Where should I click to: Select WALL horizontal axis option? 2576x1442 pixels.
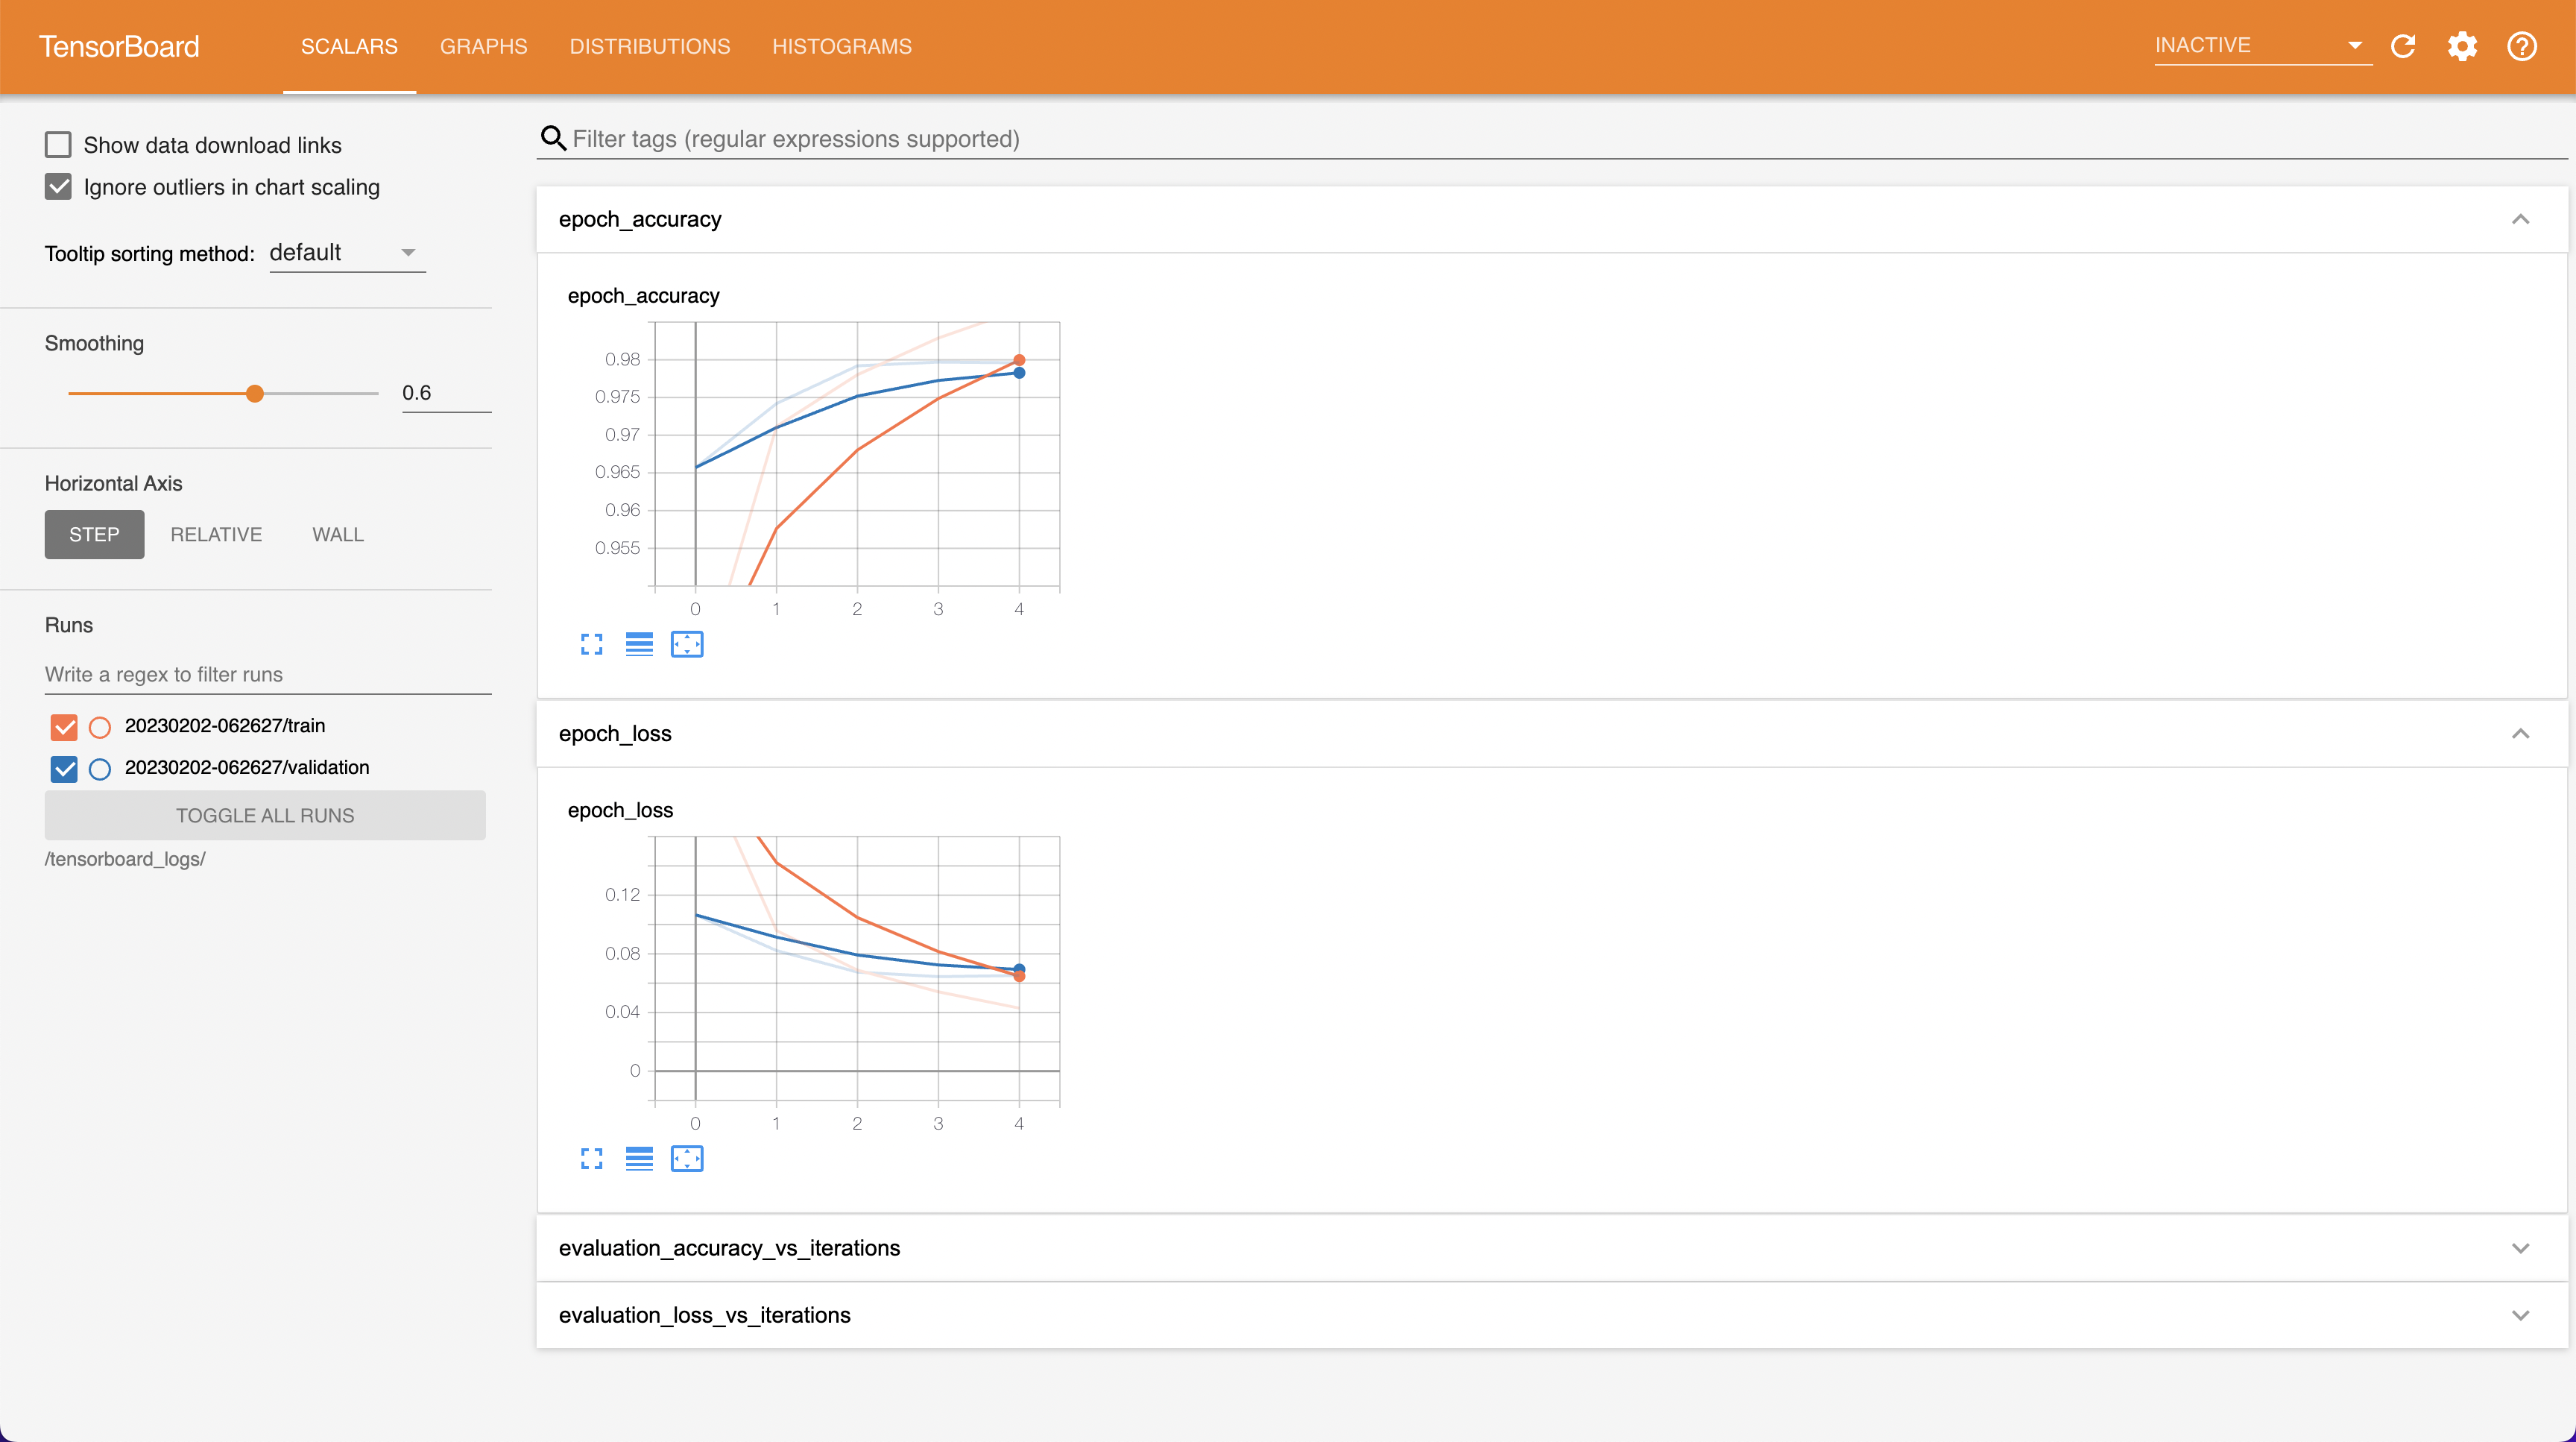[336, 532]
